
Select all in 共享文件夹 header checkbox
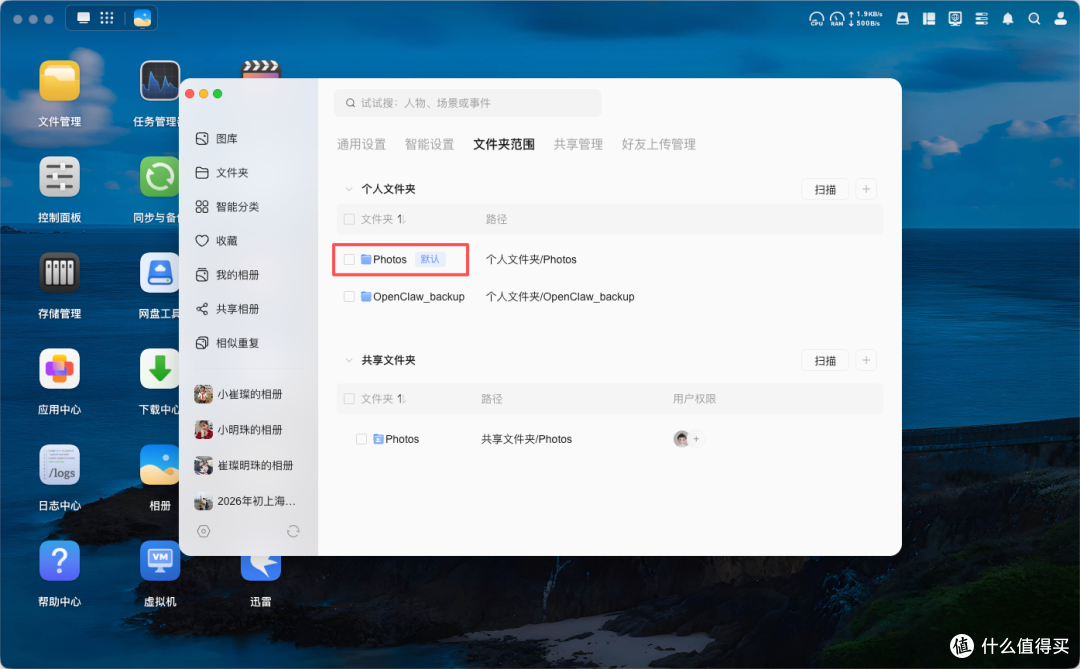click(x=349, y=399)
